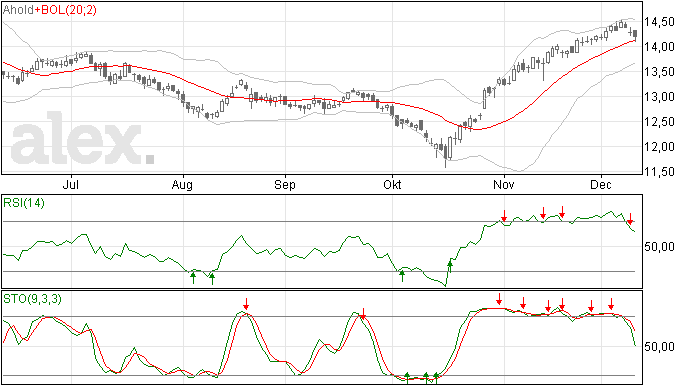
Task: Click the 13,50 price axis value
Action: pyautogui.click(x=659, y=72)
